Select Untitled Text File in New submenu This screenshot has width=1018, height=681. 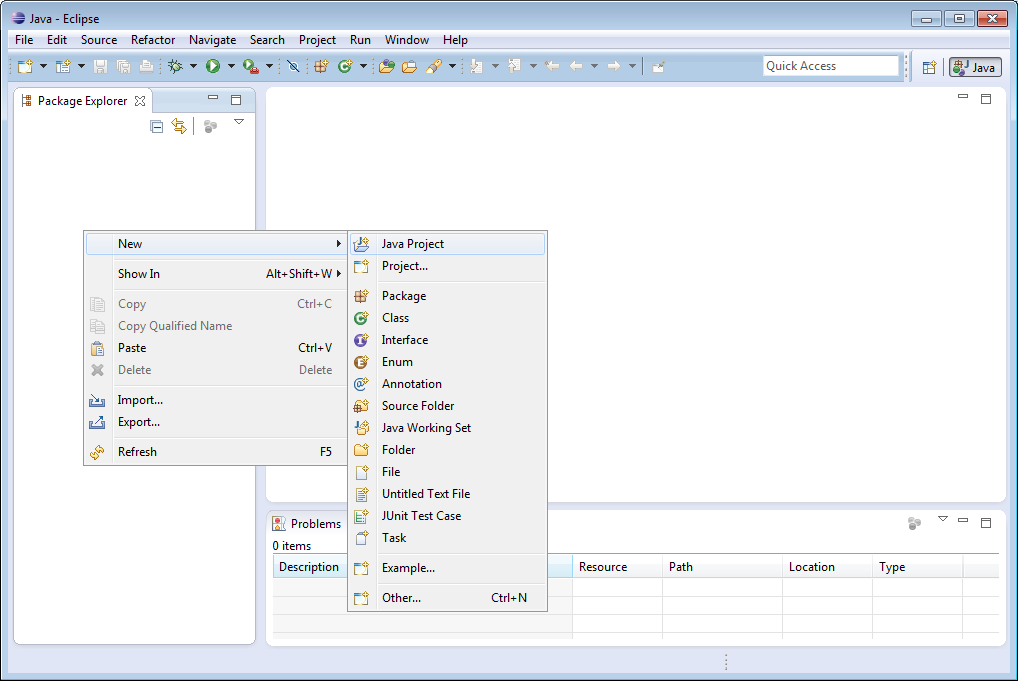(447, 493)
